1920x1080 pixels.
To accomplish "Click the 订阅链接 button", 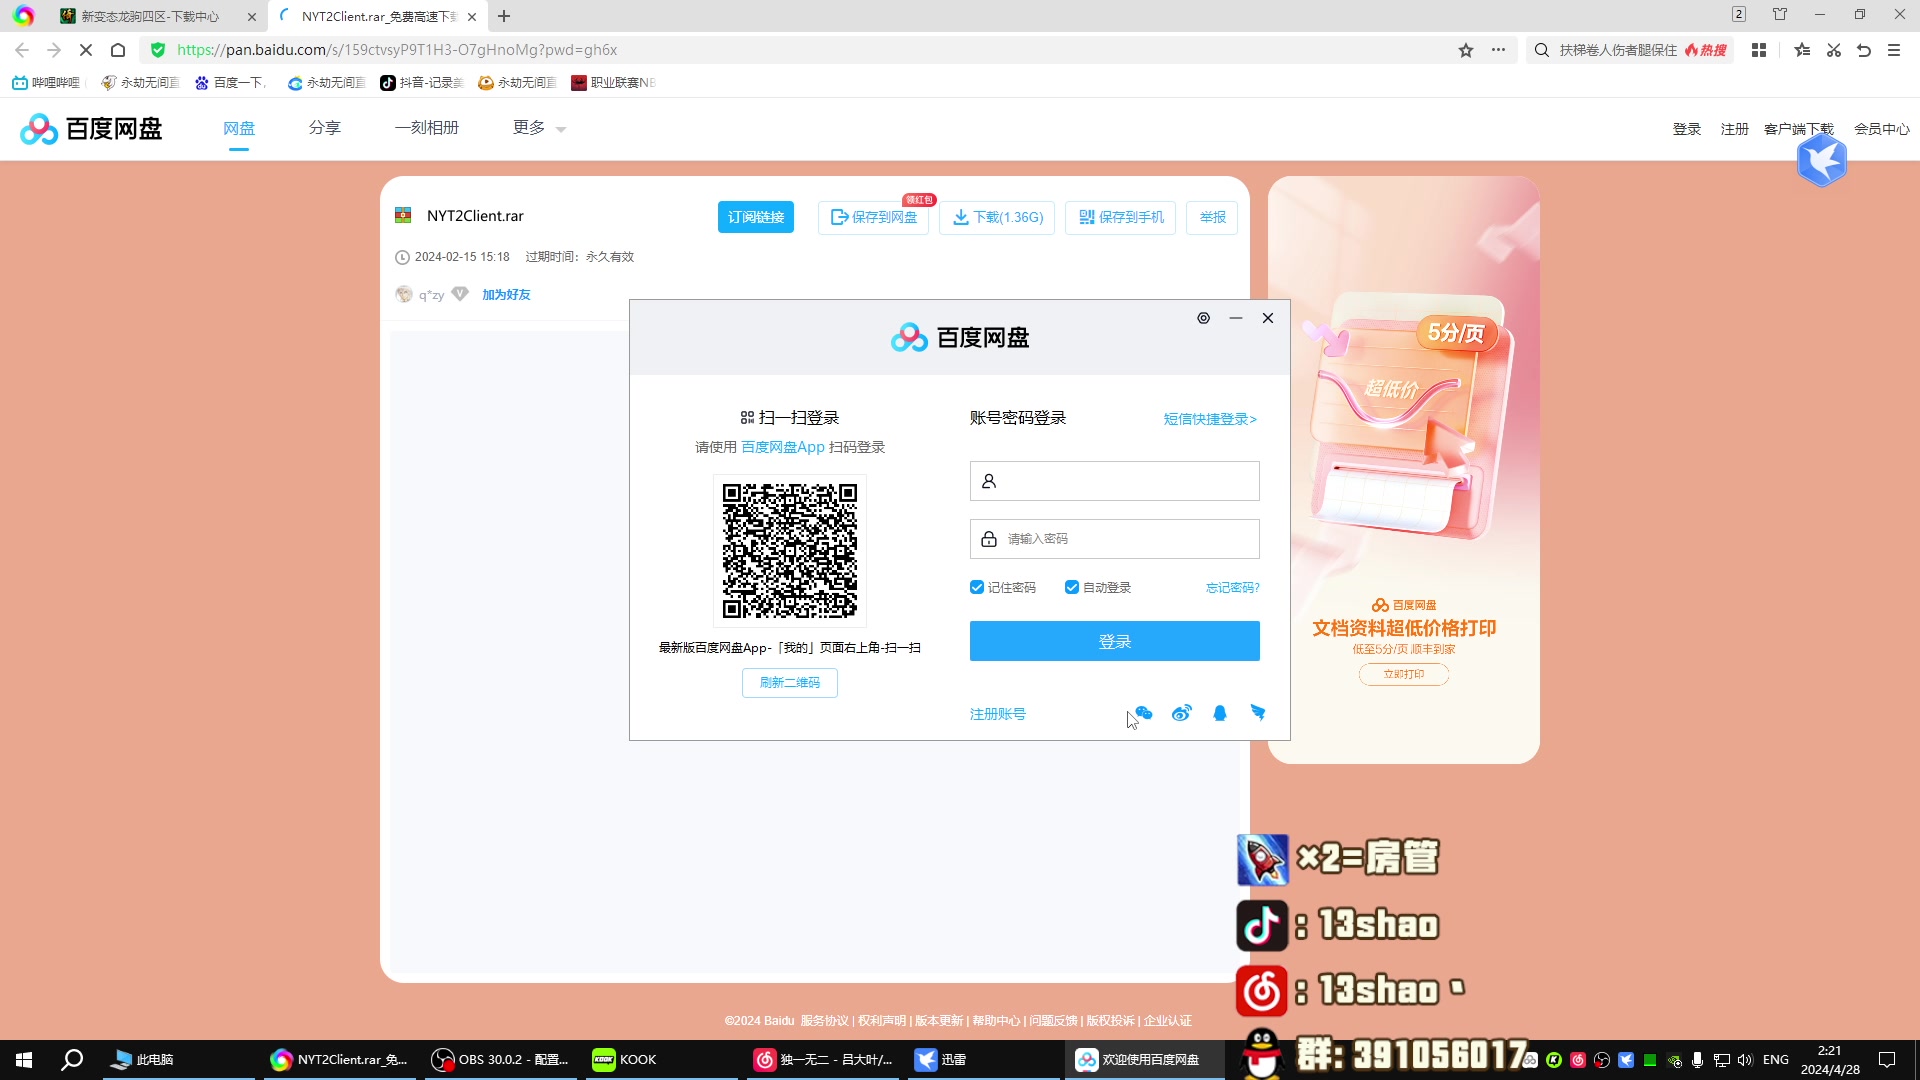I will (x=756, y=217).
